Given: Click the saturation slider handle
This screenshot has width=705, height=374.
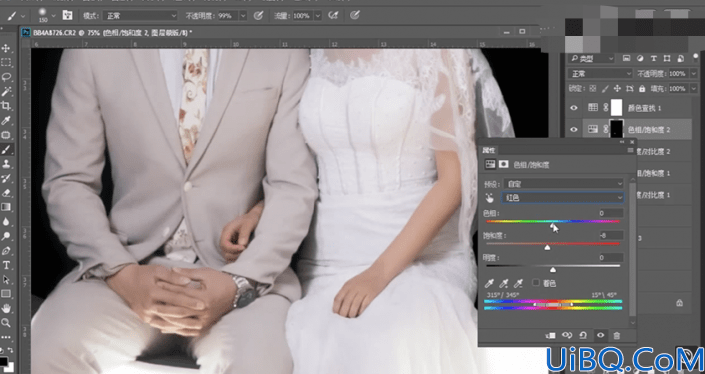Looking at the screenshot, I should pos(547,248).
